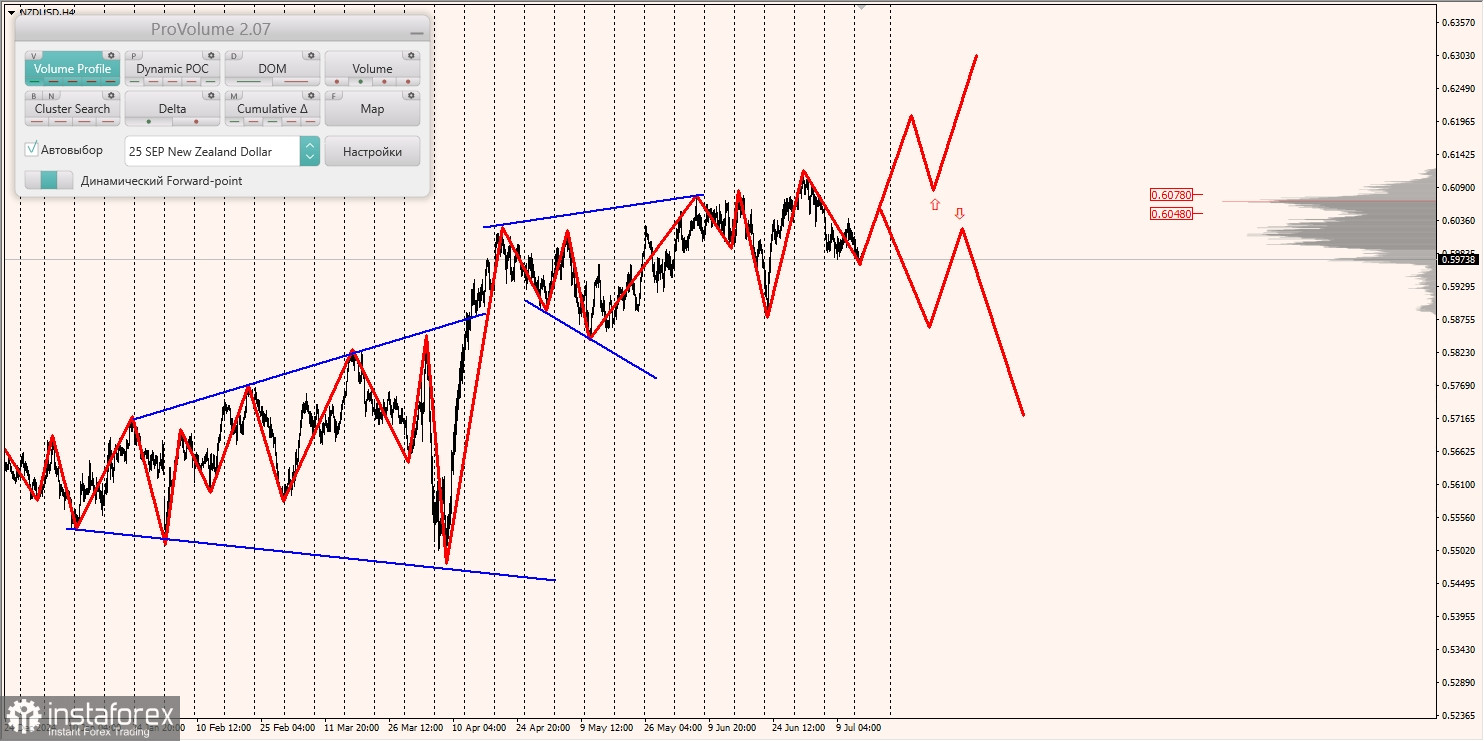Click the F hotkey tag on Map
This screenshot has height=741, width=1484.
[334, 96]
